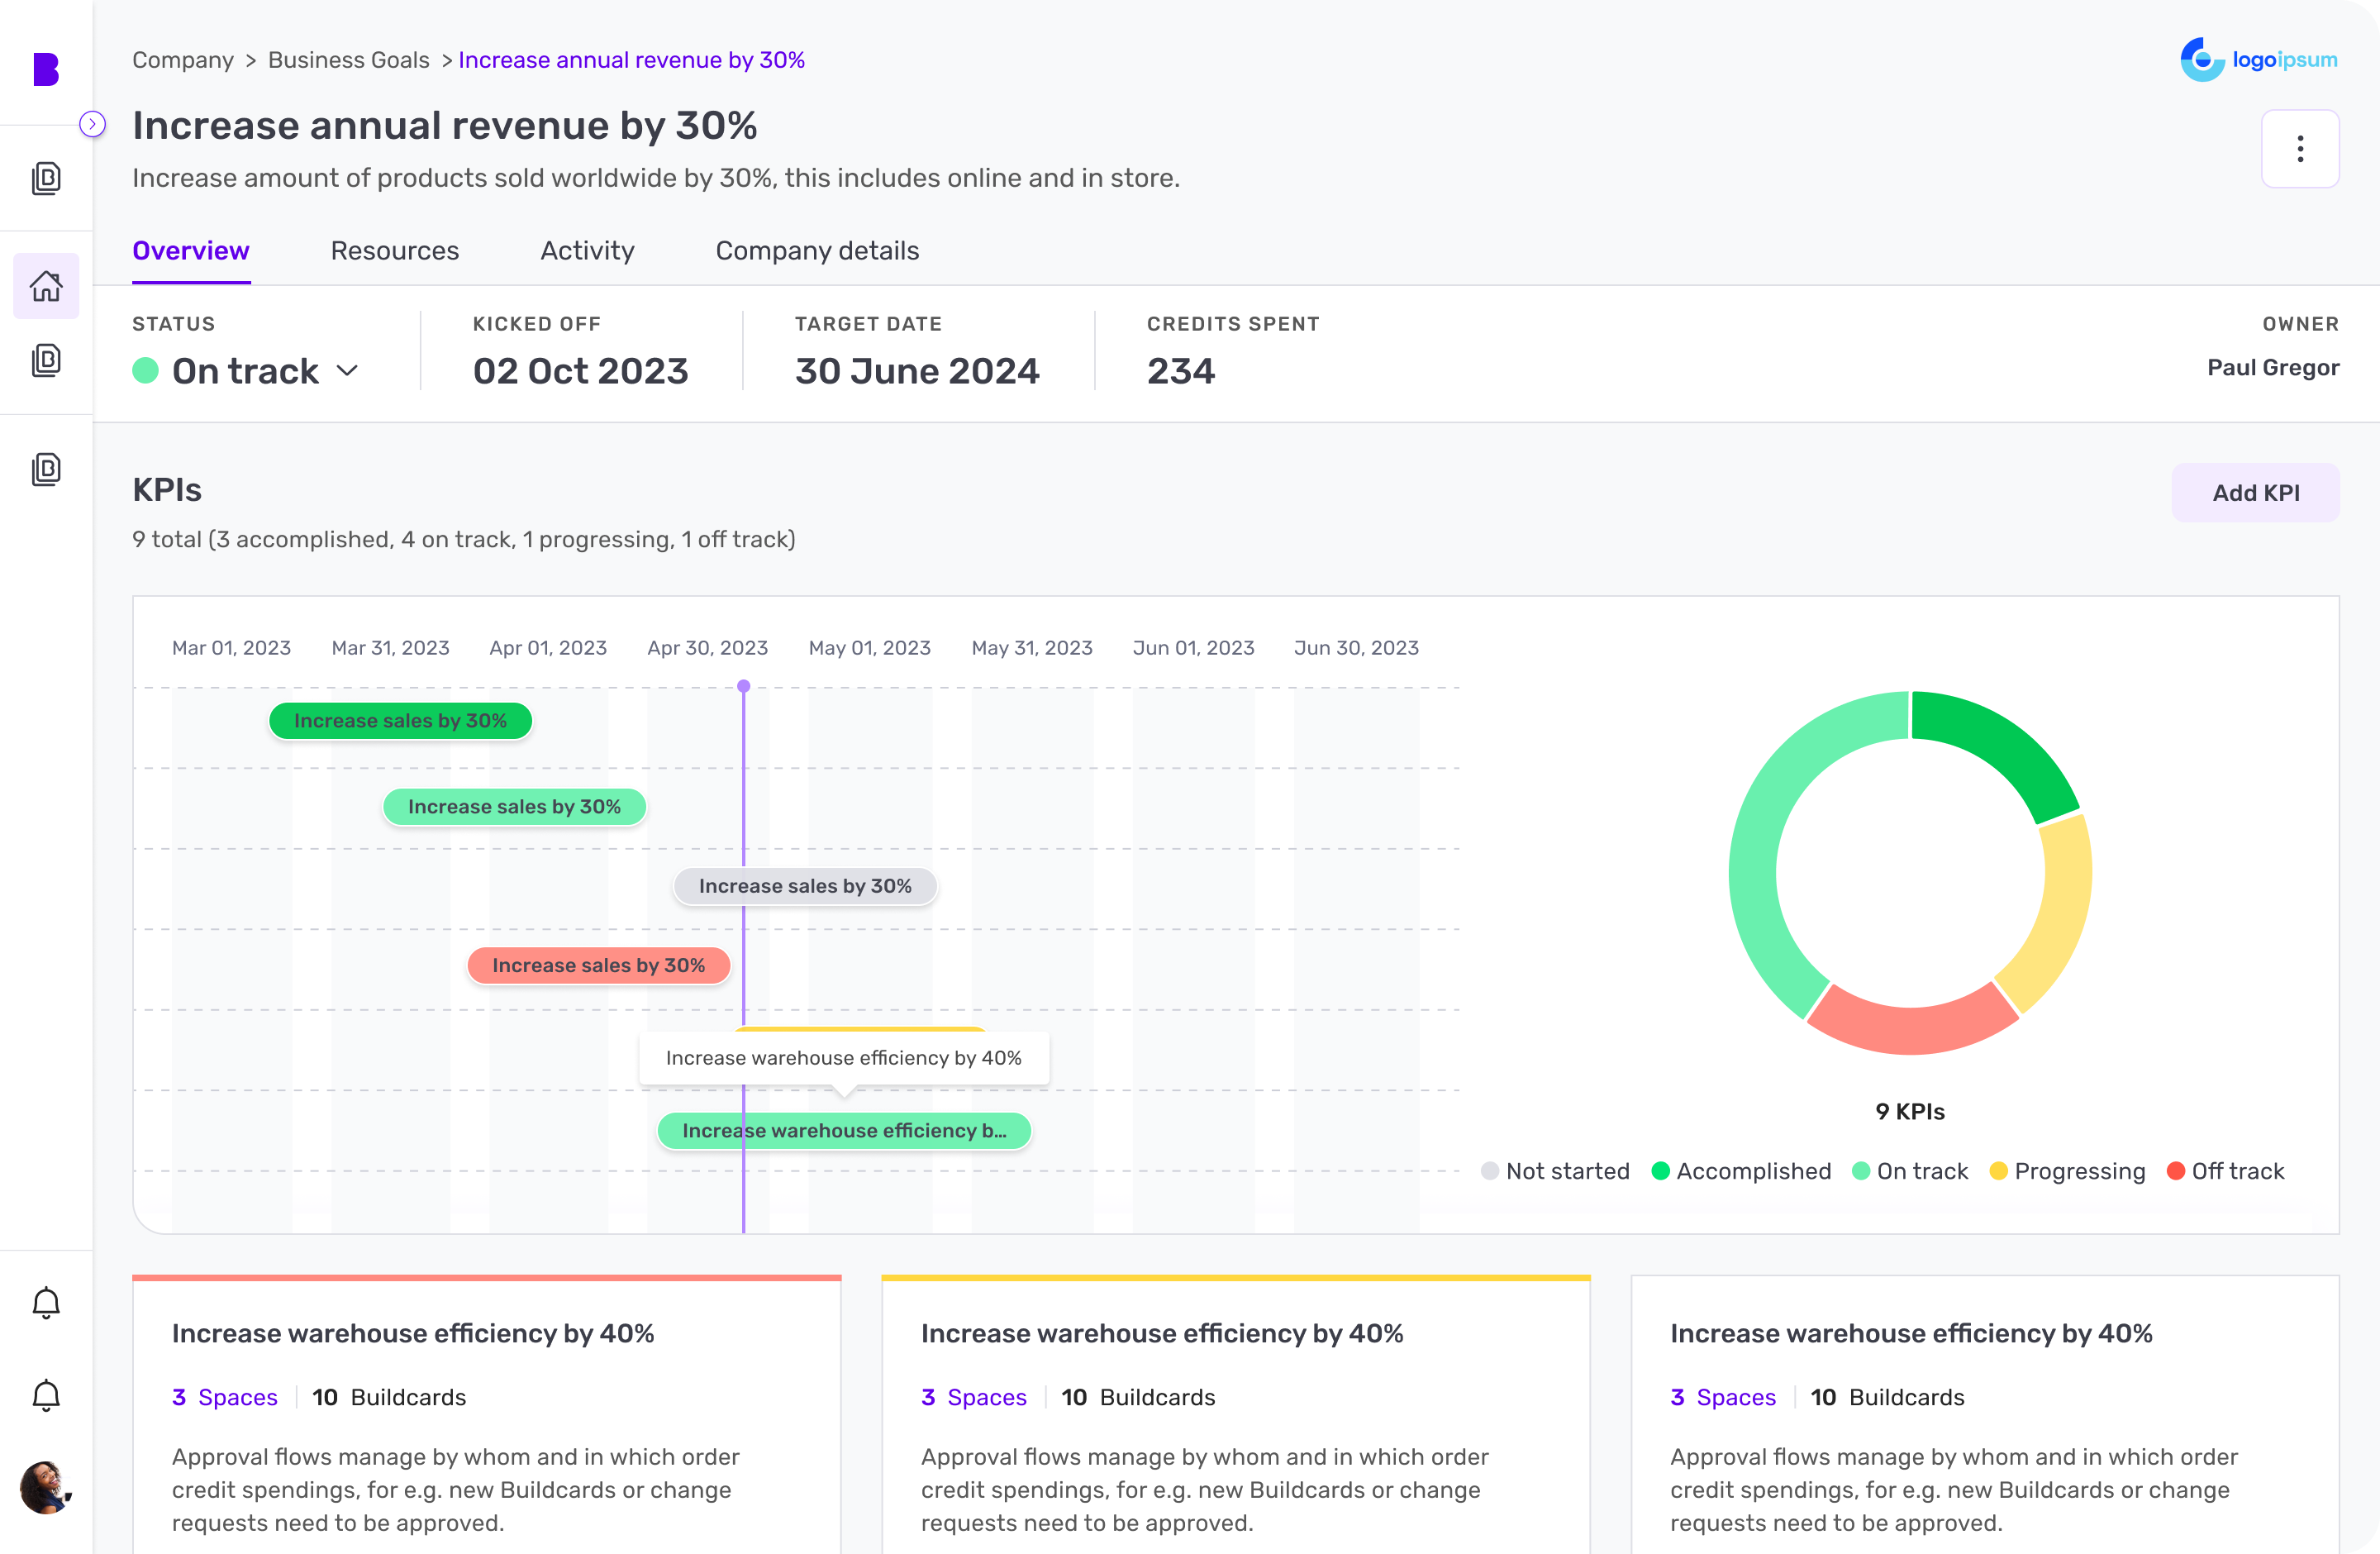Screen dimensions: 2380x1554
Task: Toggle the Accomplished legend item
Action: pos(1740,1171)
